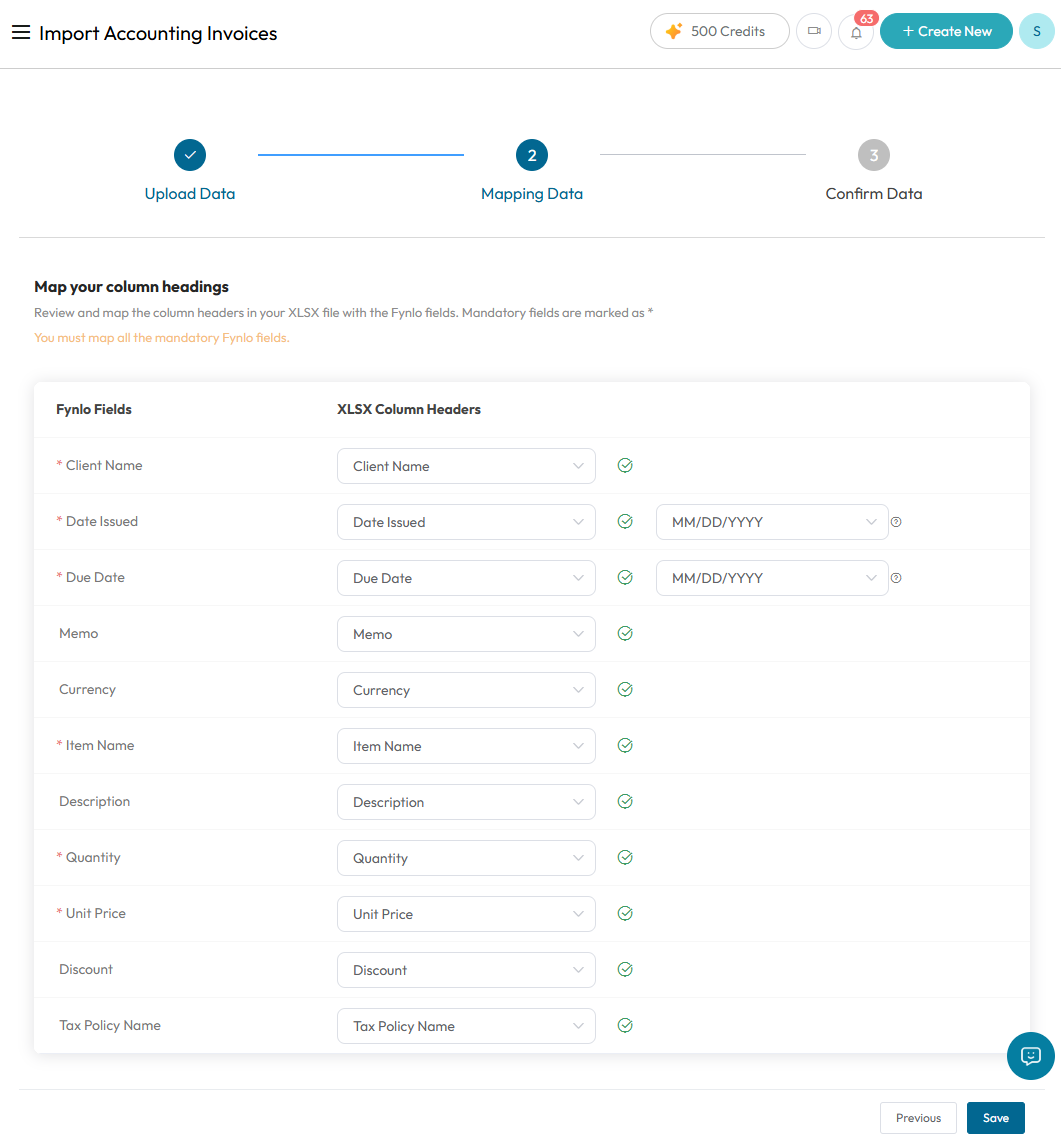The image size is (1061, 1144).
Task: Open the S user avatar
Action: pyautogui.click(x=1036, y=31)
